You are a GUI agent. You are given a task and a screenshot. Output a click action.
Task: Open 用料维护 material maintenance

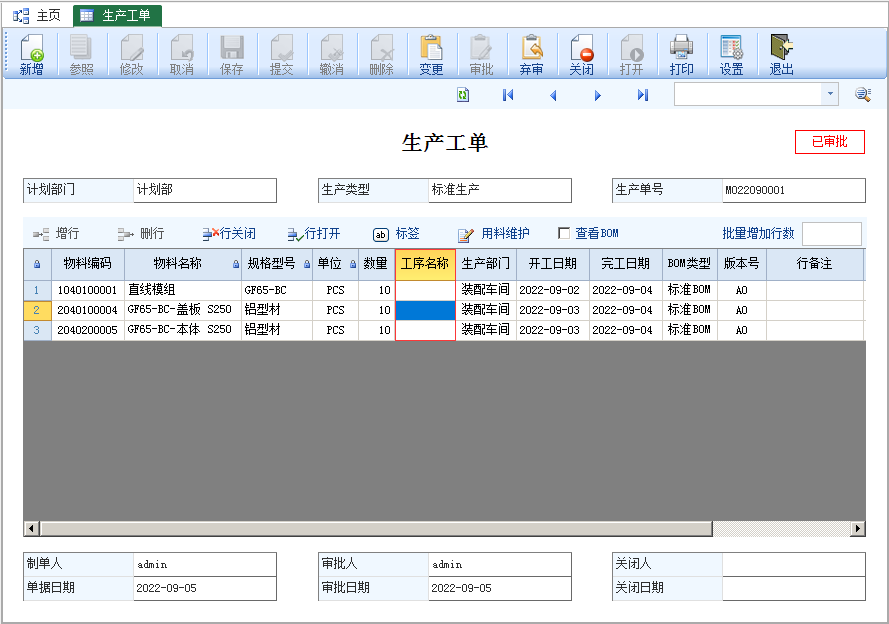point(493,234)
